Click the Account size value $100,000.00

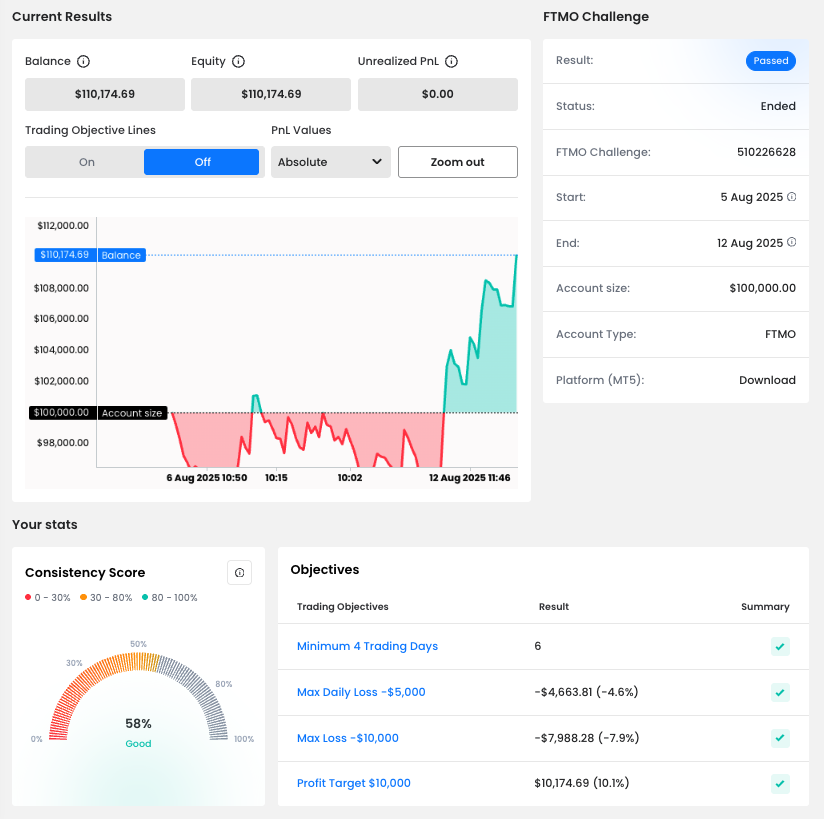coord(763,288)
